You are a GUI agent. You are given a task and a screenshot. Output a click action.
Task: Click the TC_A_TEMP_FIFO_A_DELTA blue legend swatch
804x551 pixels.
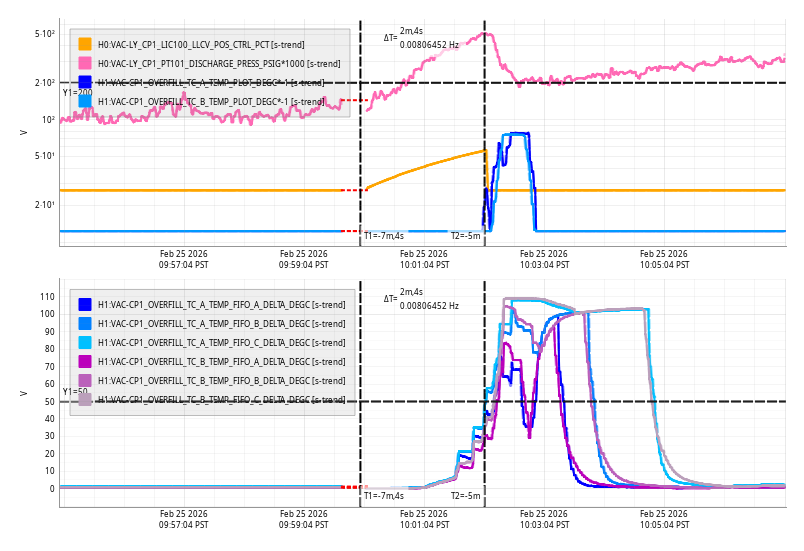85,304
